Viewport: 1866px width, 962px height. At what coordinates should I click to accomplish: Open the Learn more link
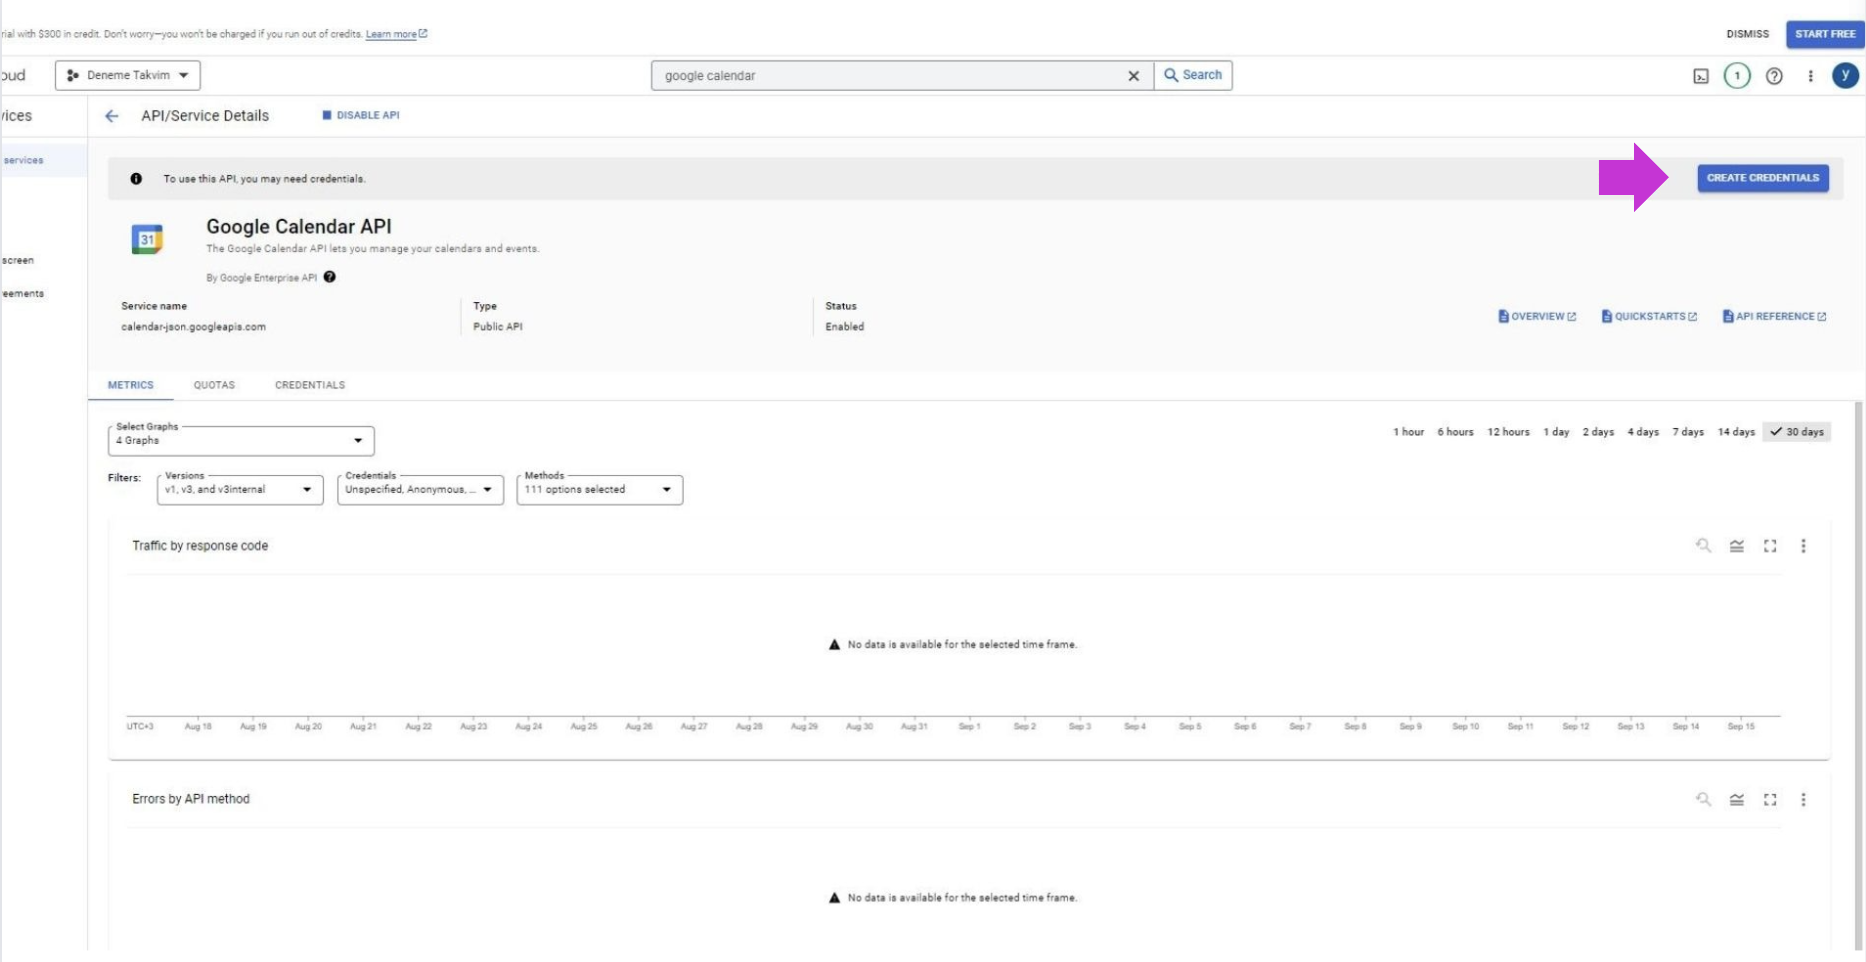pos(396,34)
